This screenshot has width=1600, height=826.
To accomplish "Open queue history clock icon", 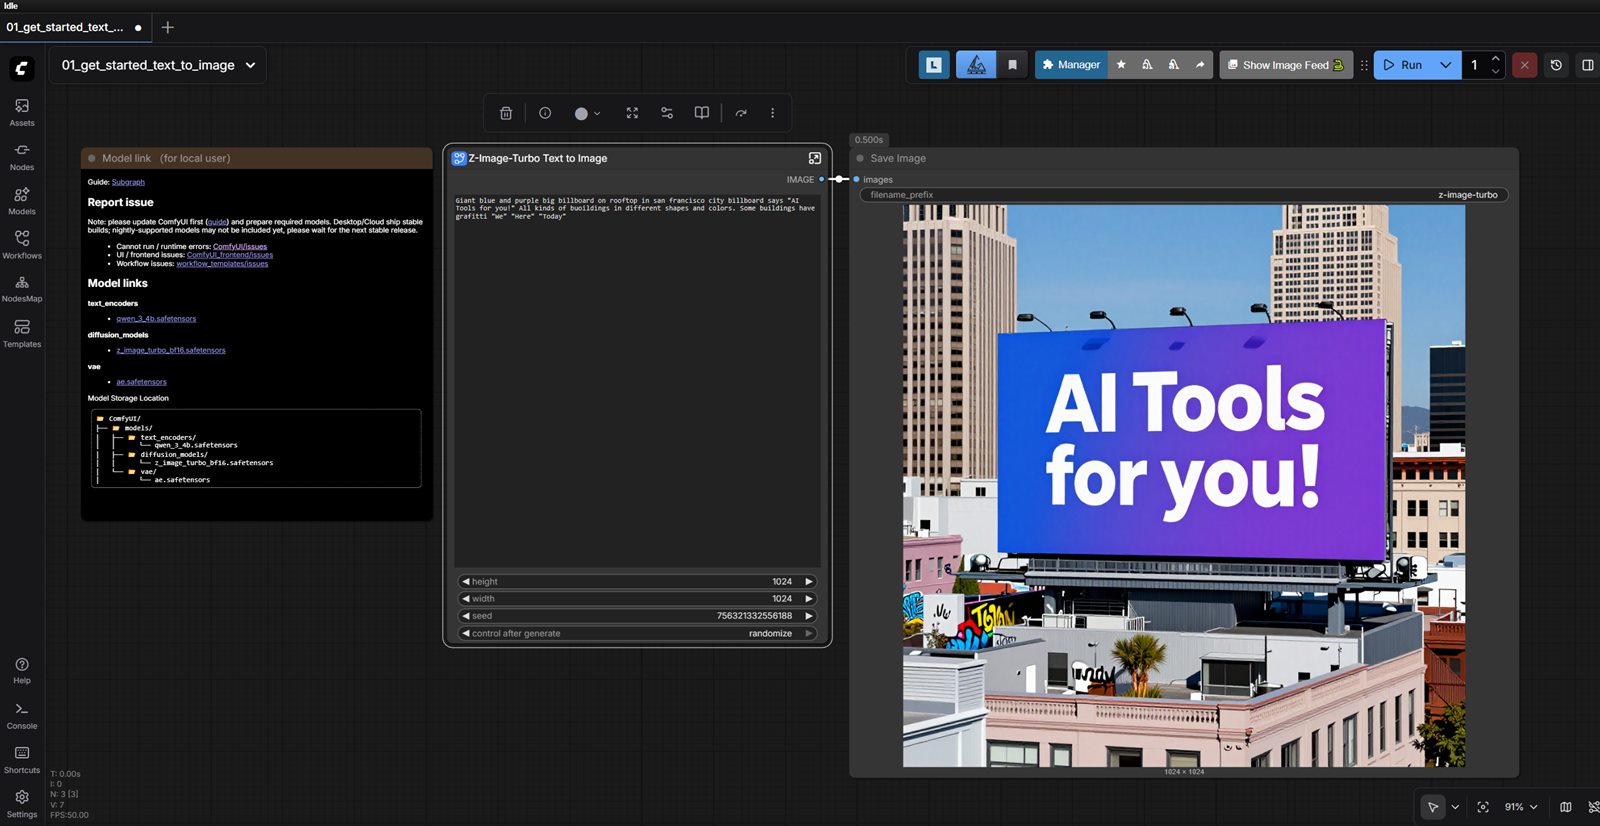I will pos(1556,65).
